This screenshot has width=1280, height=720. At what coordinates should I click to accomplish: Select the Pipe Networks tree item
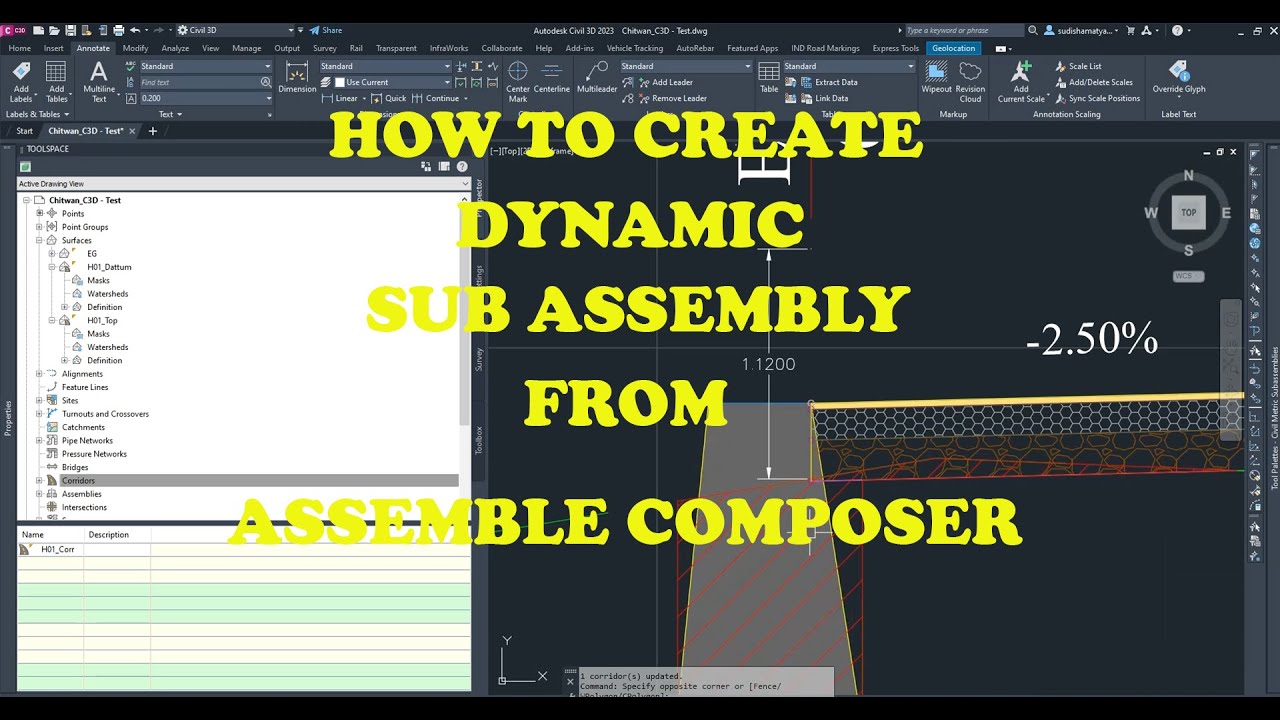click(87, 440)
